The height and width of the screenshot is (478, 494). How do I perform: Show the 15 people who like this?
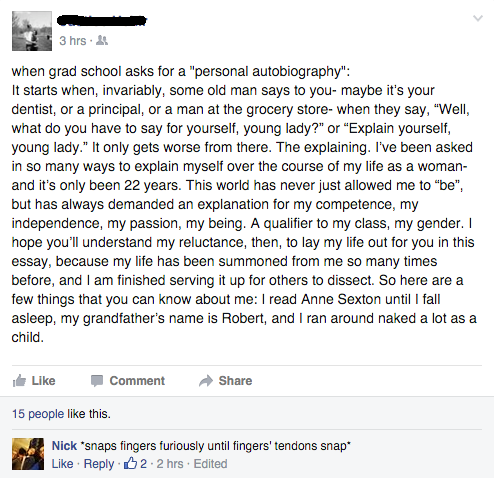pos(38,414)
